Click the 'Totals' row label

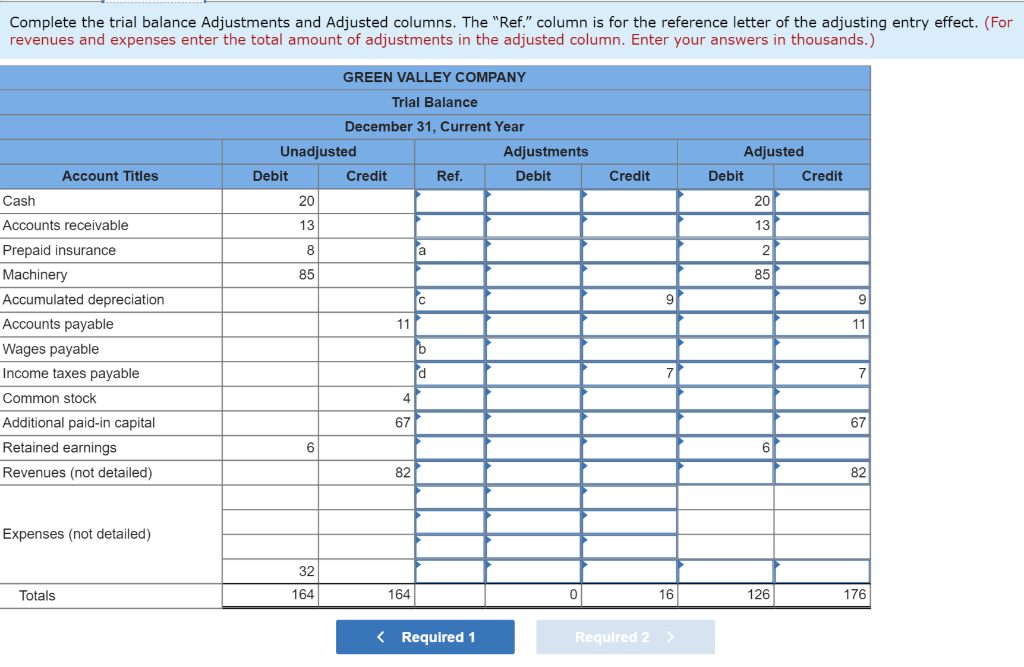click(x=37, y=595)
